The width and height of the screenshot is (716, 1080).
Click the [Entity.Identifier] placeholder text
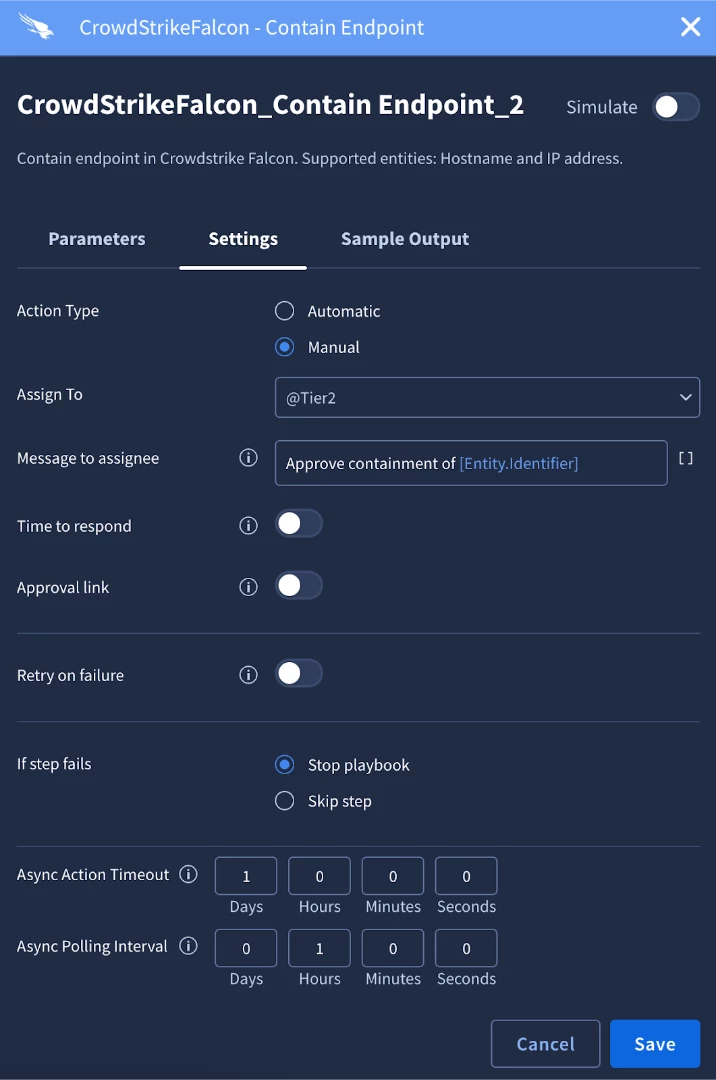point(519,464)
